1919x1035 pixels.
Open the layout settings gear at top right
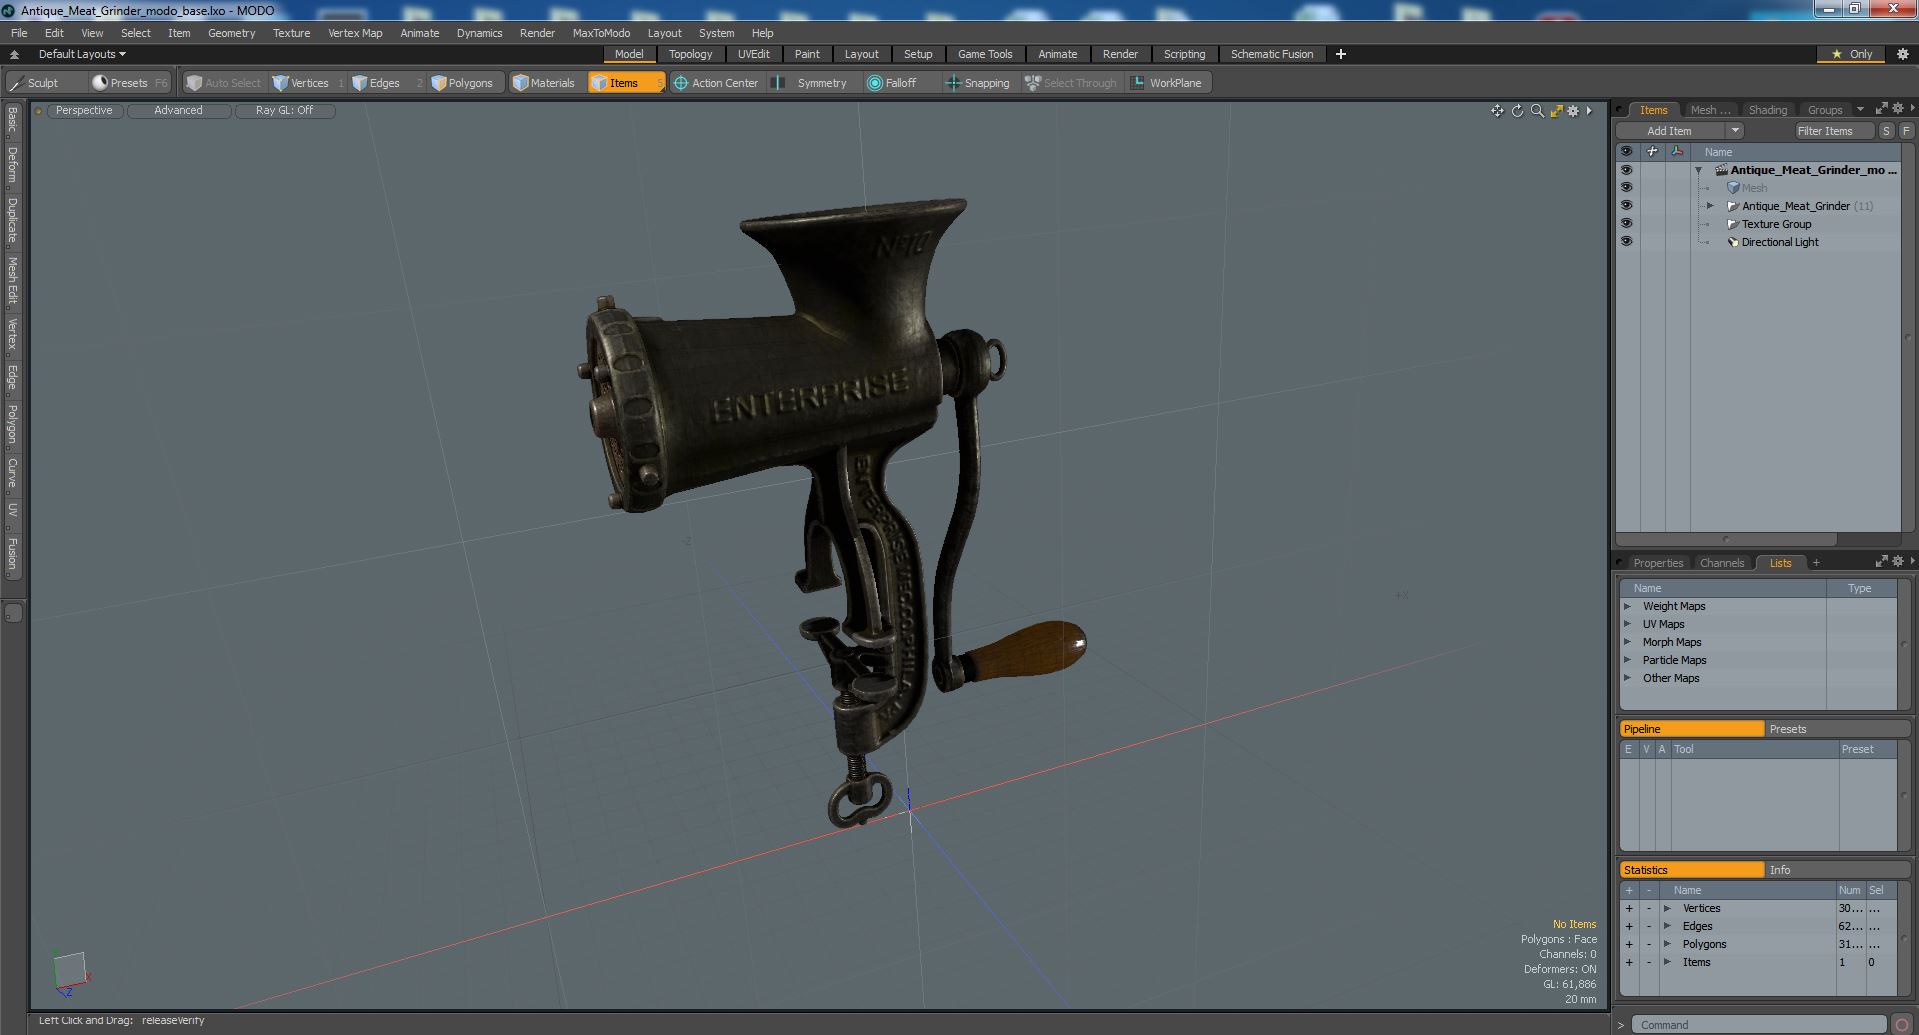[1902, 54]
